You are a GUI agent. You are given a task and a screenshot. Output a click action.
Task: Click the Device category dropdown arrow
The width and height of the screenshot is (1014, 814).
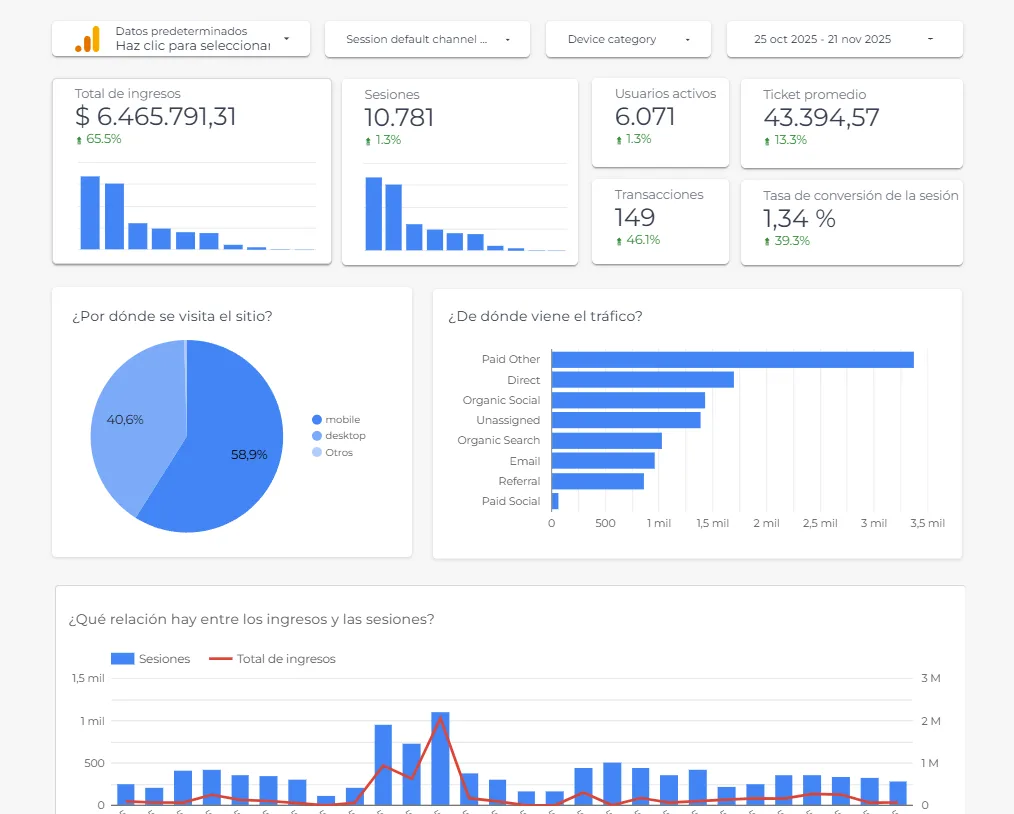(687, 39)
